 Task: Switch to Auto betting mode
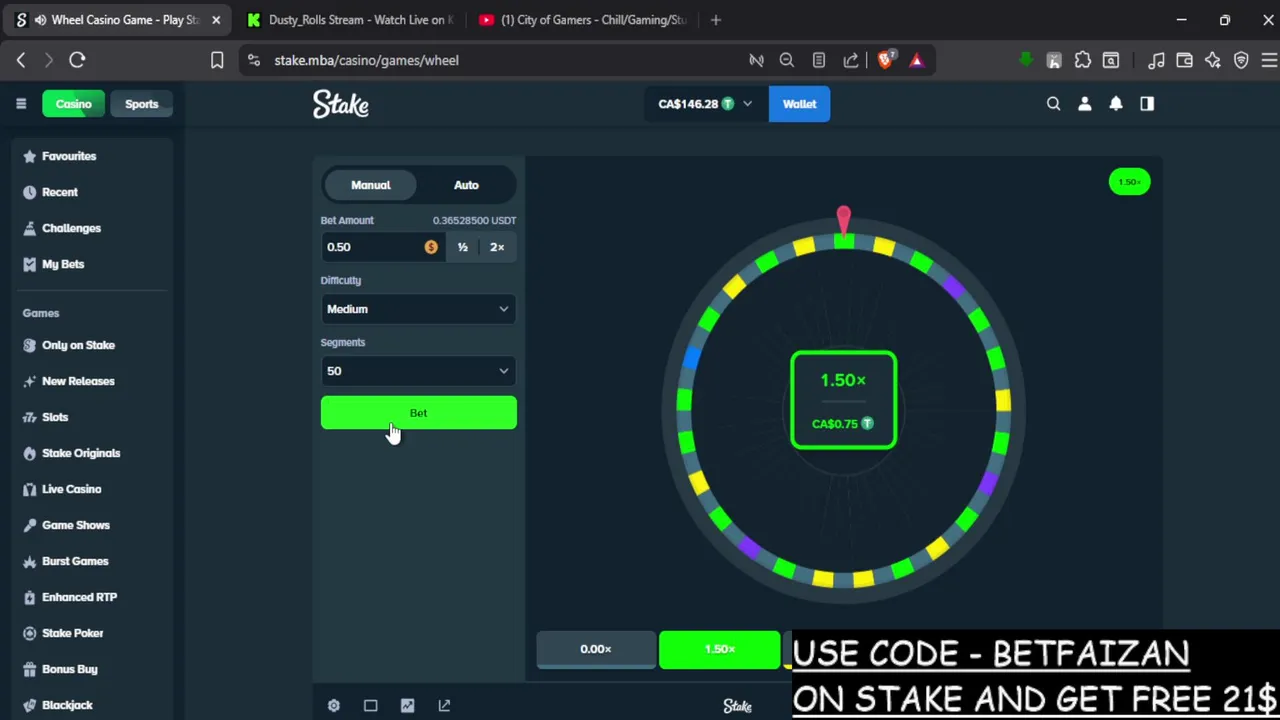466,185
